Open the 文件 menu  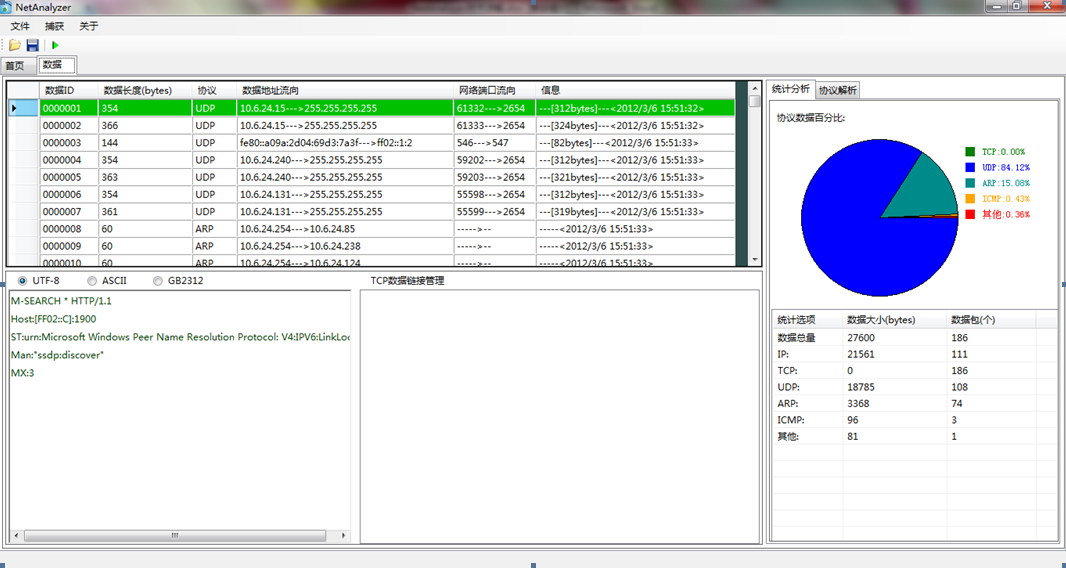pyautogui.click(x=20, y=27)
